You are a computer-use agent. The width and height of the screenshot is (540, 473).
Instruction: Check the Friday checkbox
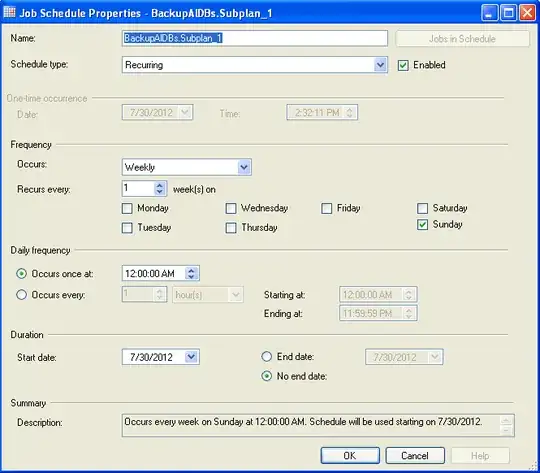coord(326,208)
